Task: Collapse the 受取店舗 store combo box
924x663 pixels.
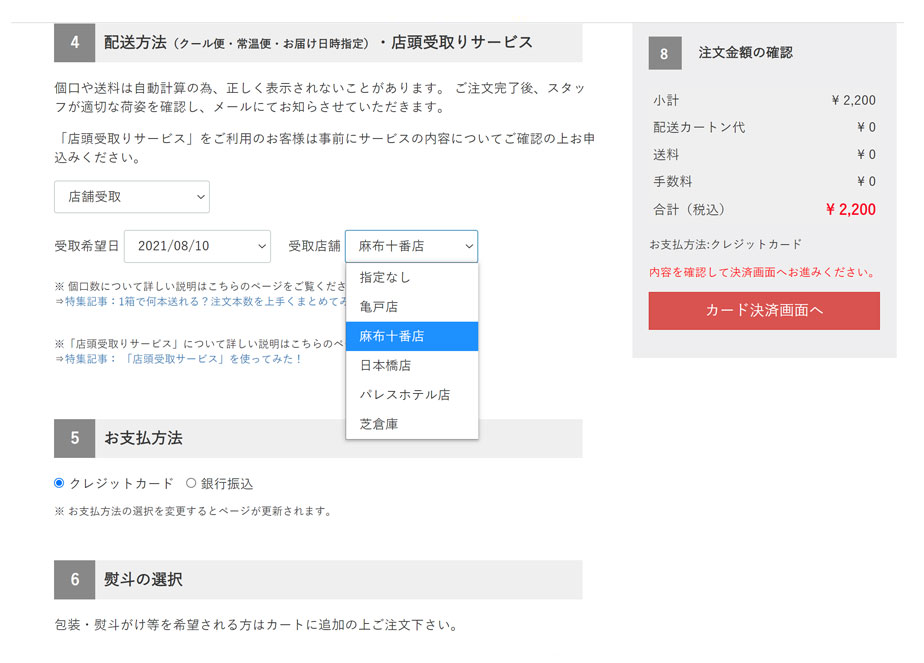Action: (x=411, y=246)
